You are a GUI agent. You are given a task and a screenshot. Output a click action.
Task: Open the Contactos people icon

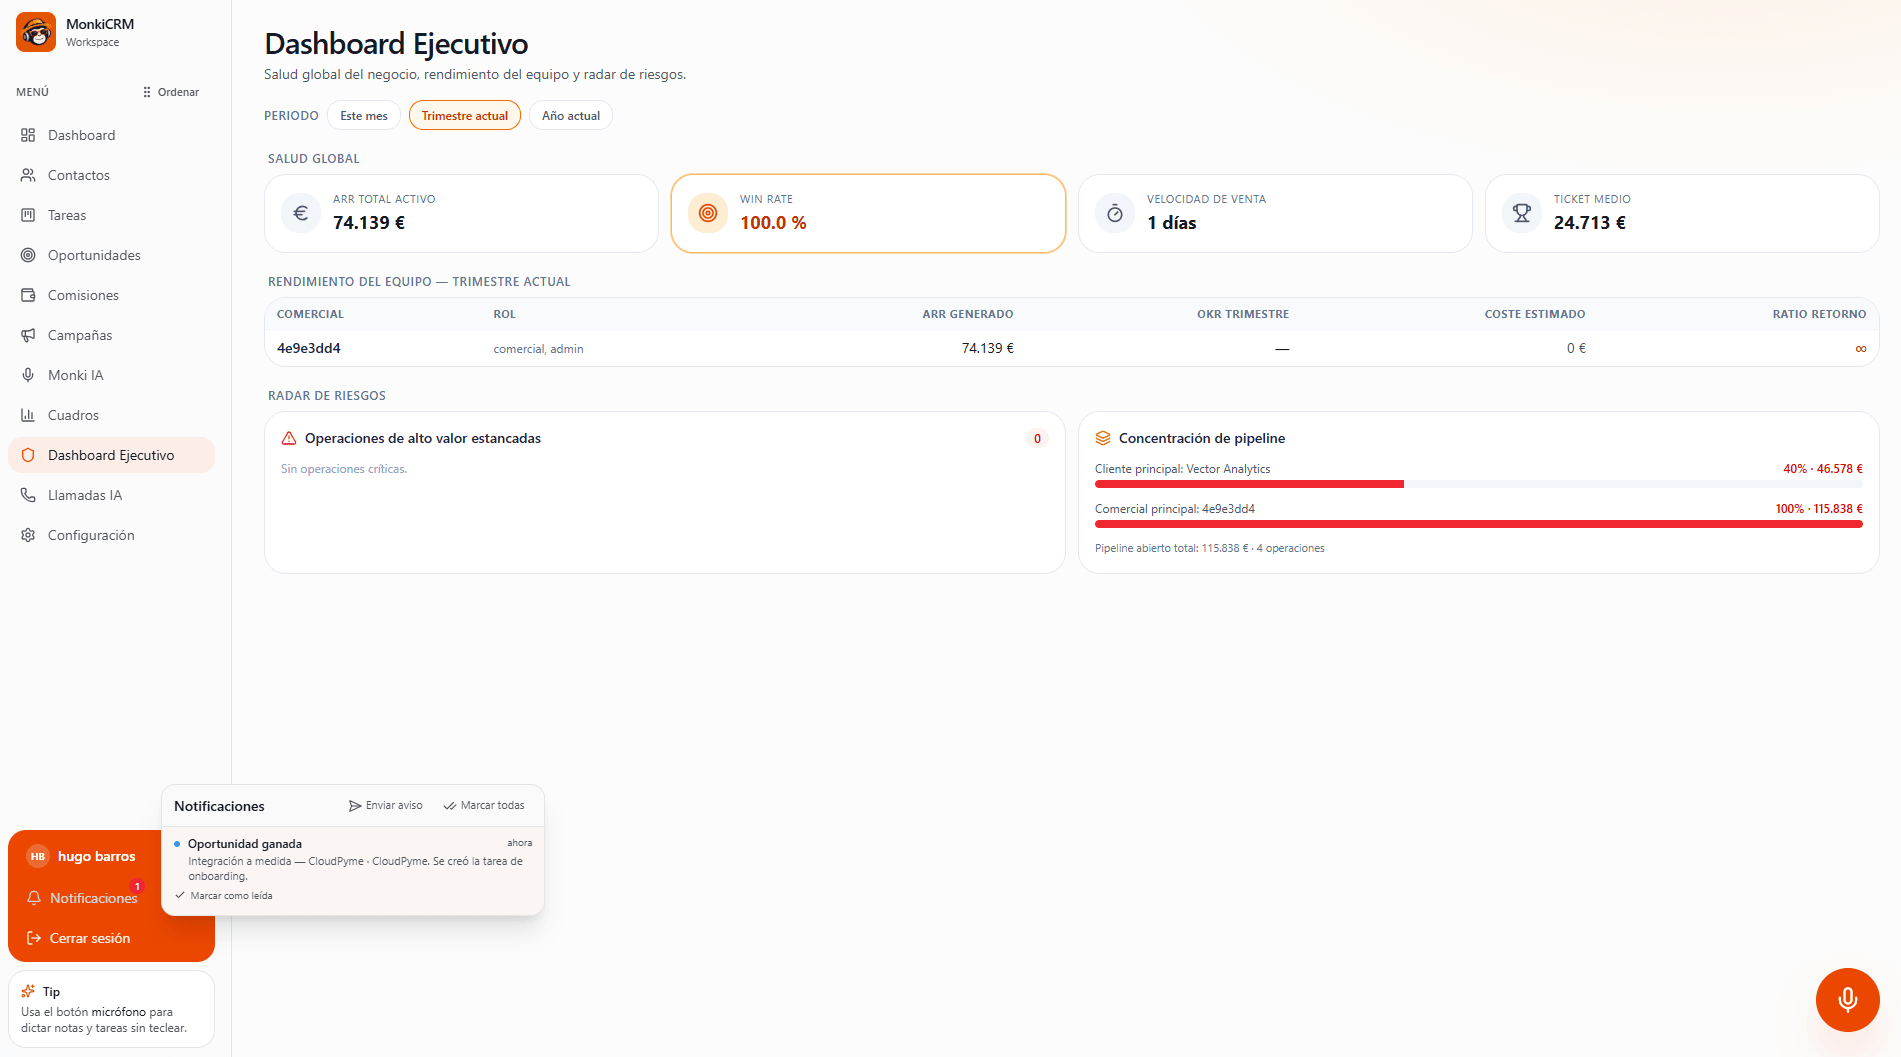[28, 175]
